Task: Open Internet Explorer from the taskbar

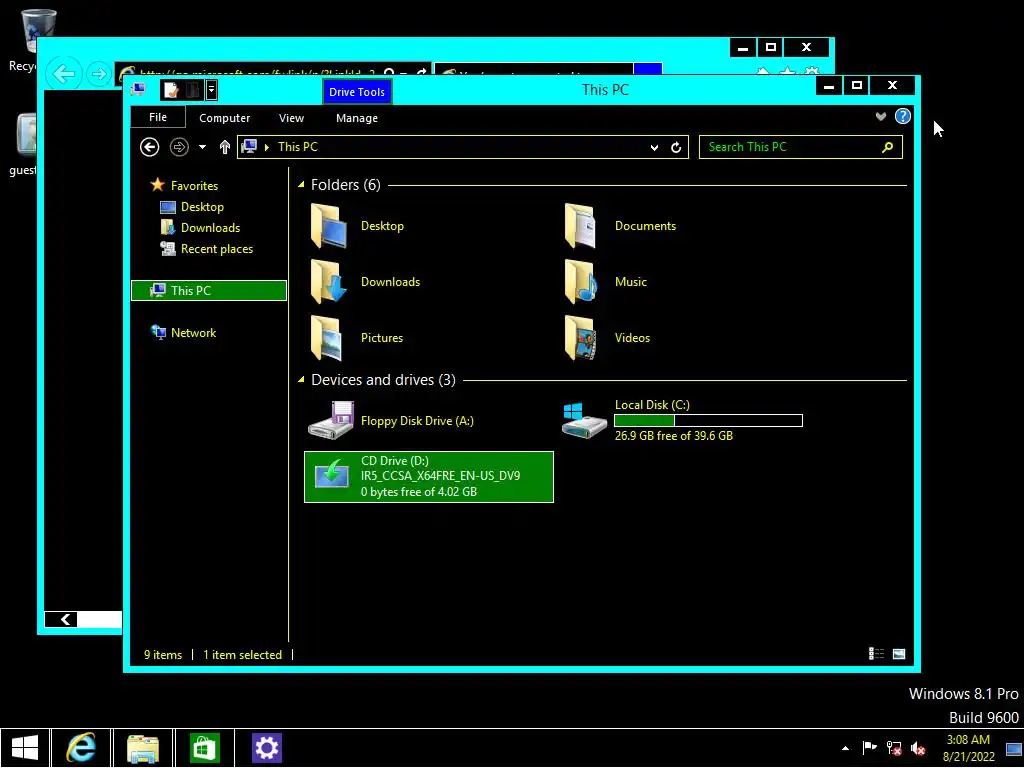Action: [81, 748]
